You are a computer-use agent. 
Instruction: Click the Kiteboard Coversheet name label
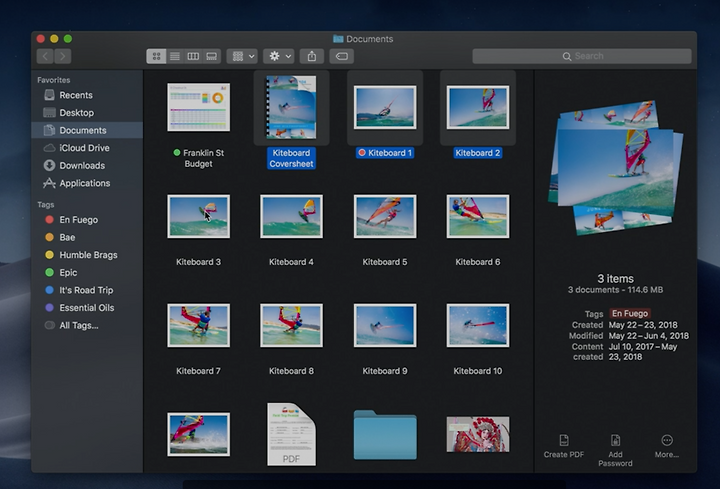291,158
